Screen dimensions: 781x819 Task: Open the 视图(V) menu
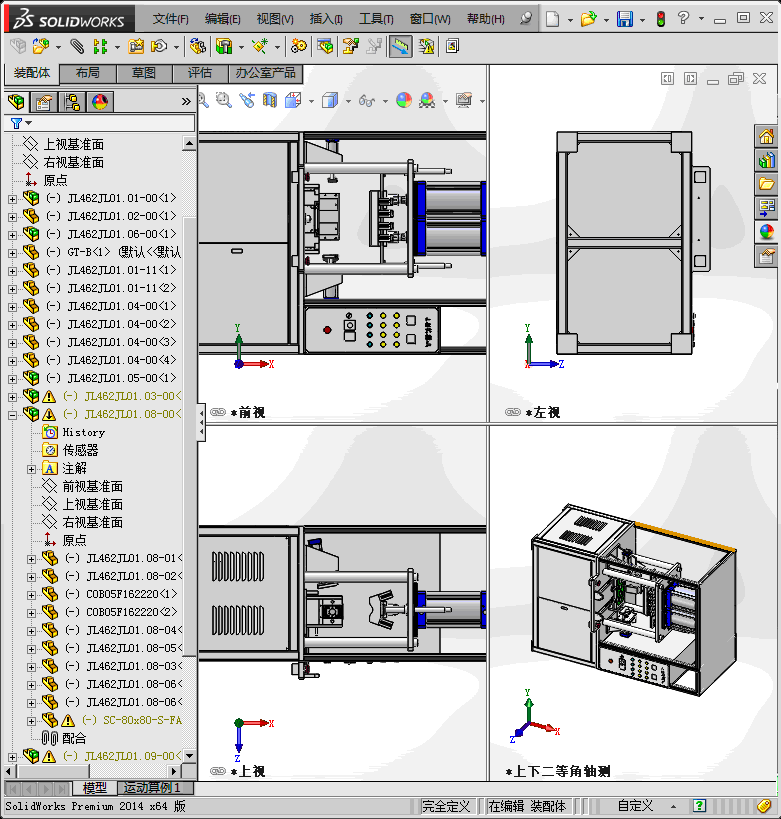(275, 19)
